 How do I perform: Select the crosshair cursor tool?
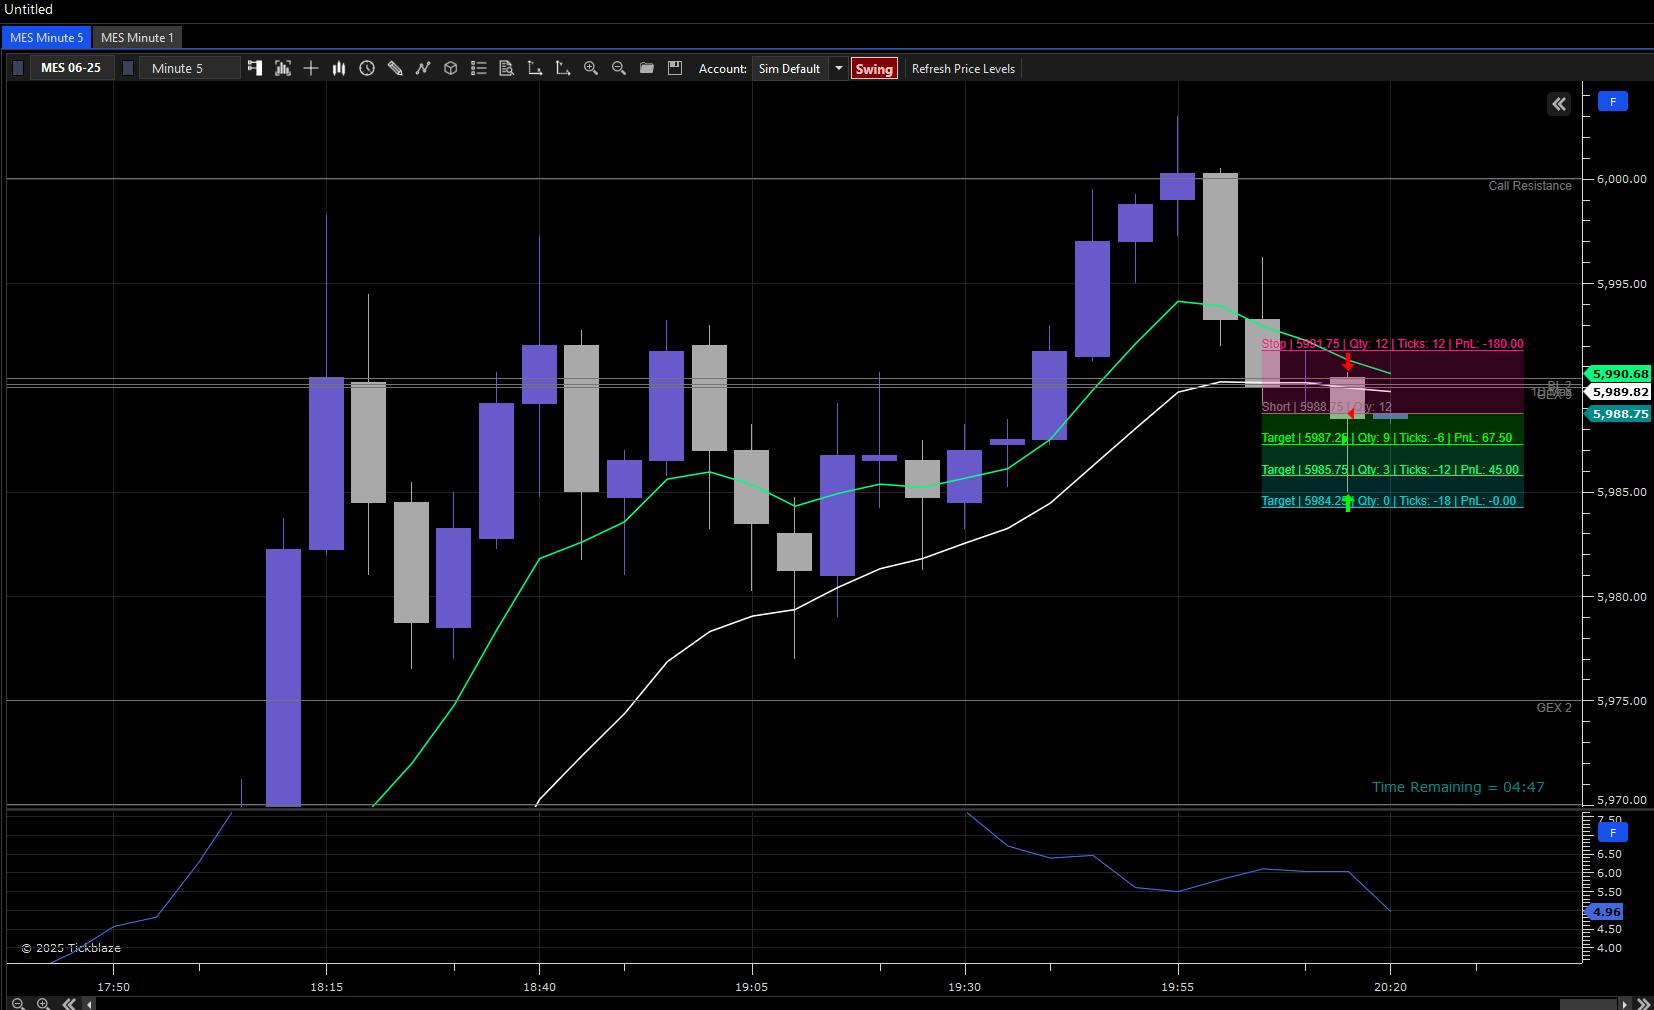311,68
